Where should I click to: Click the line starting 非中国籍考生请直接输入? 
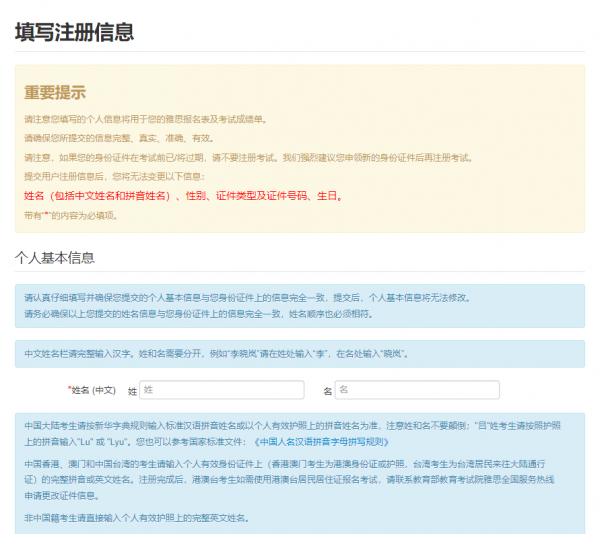[x=137, y=518]
